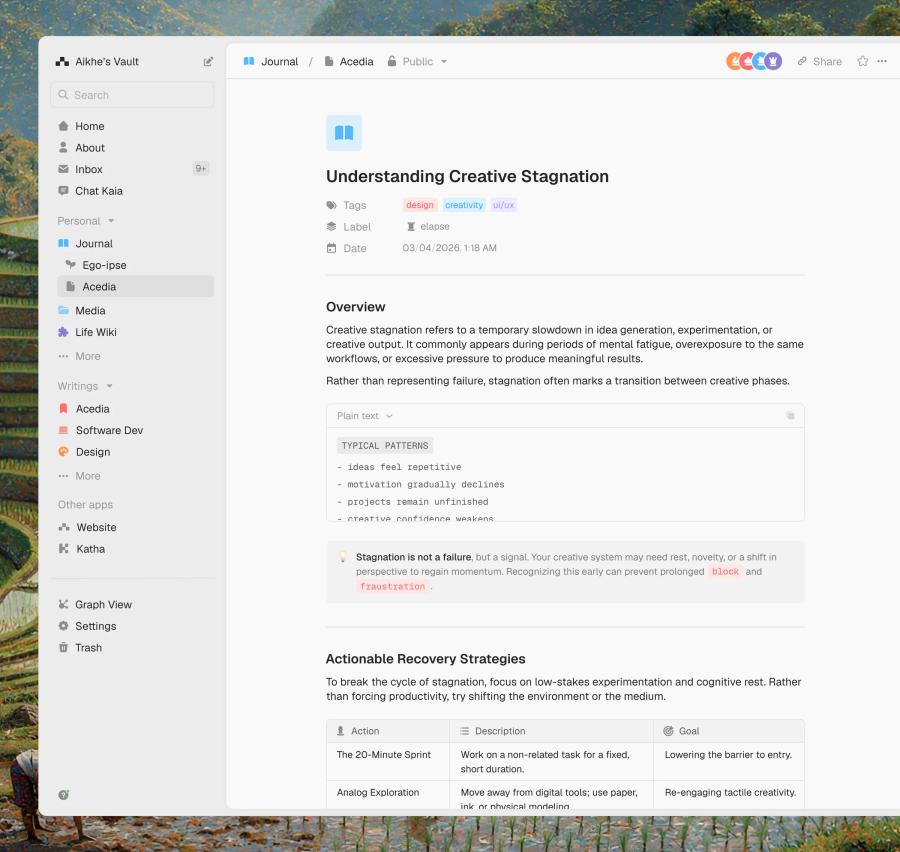Open the three-dot more options menu

(x=882, y=61)
